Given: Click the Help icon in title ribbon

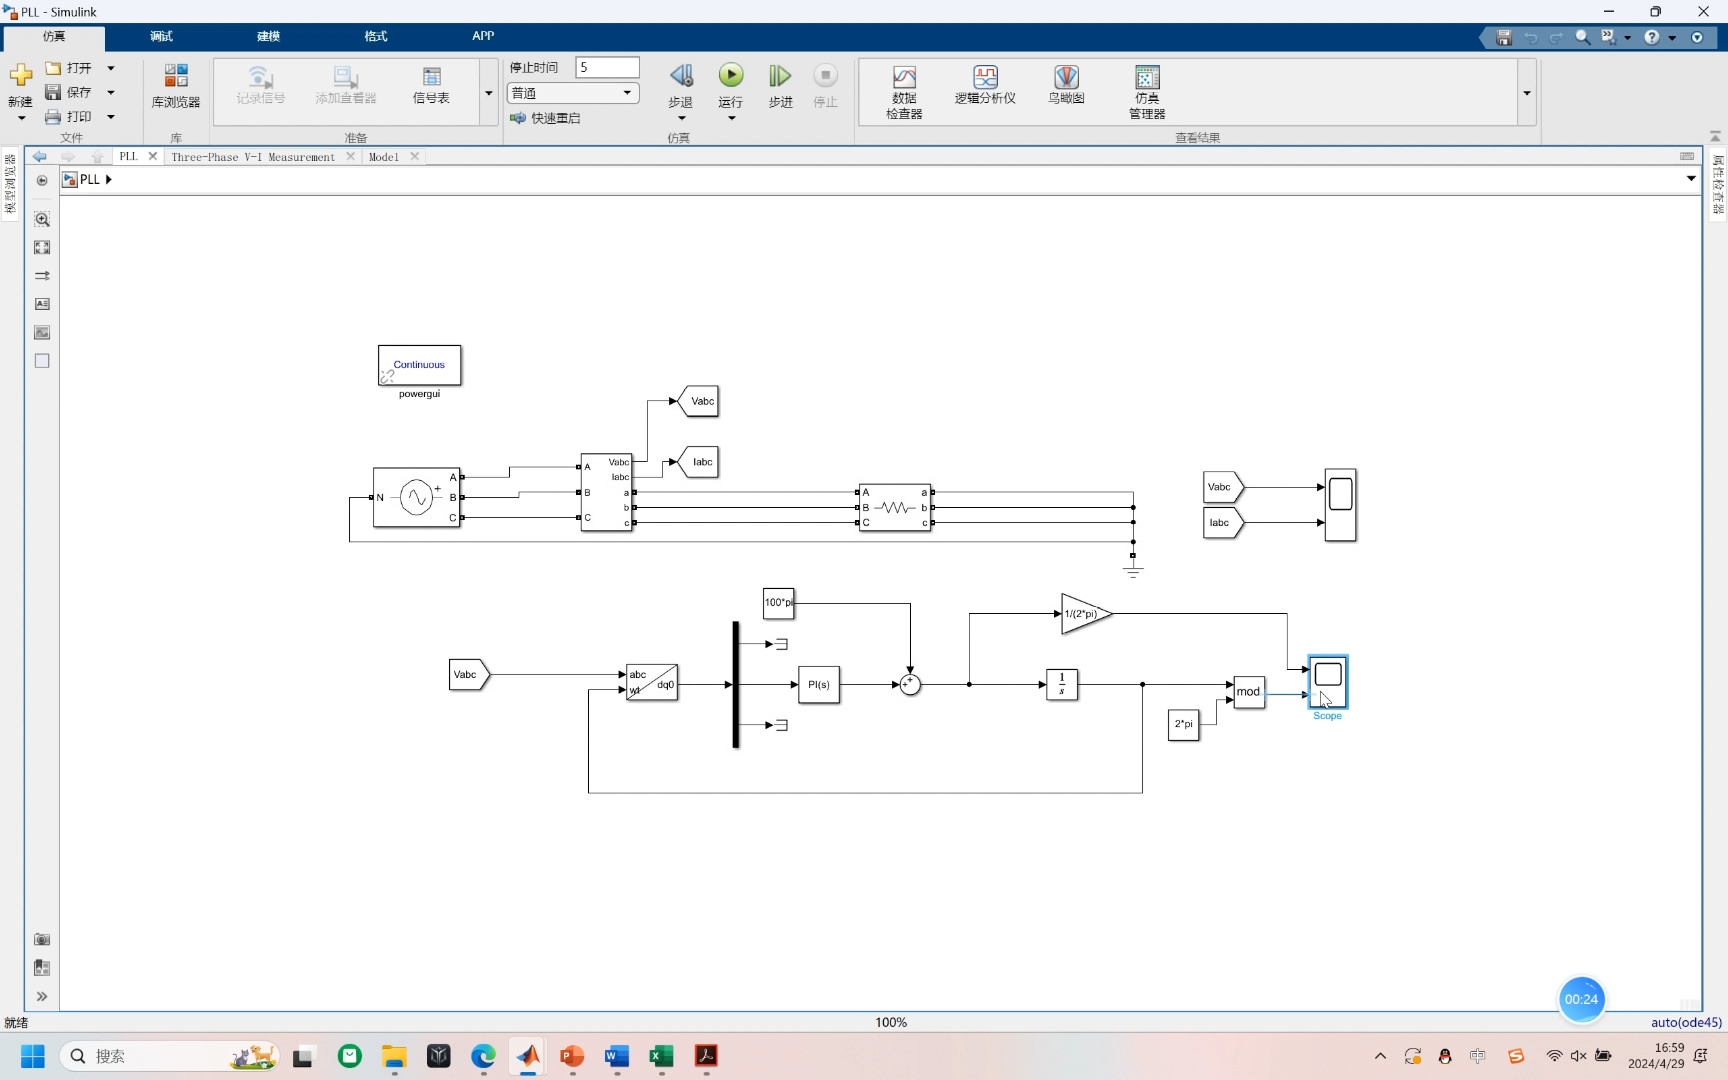Looking at the screenshot, I should point(1651,37).
